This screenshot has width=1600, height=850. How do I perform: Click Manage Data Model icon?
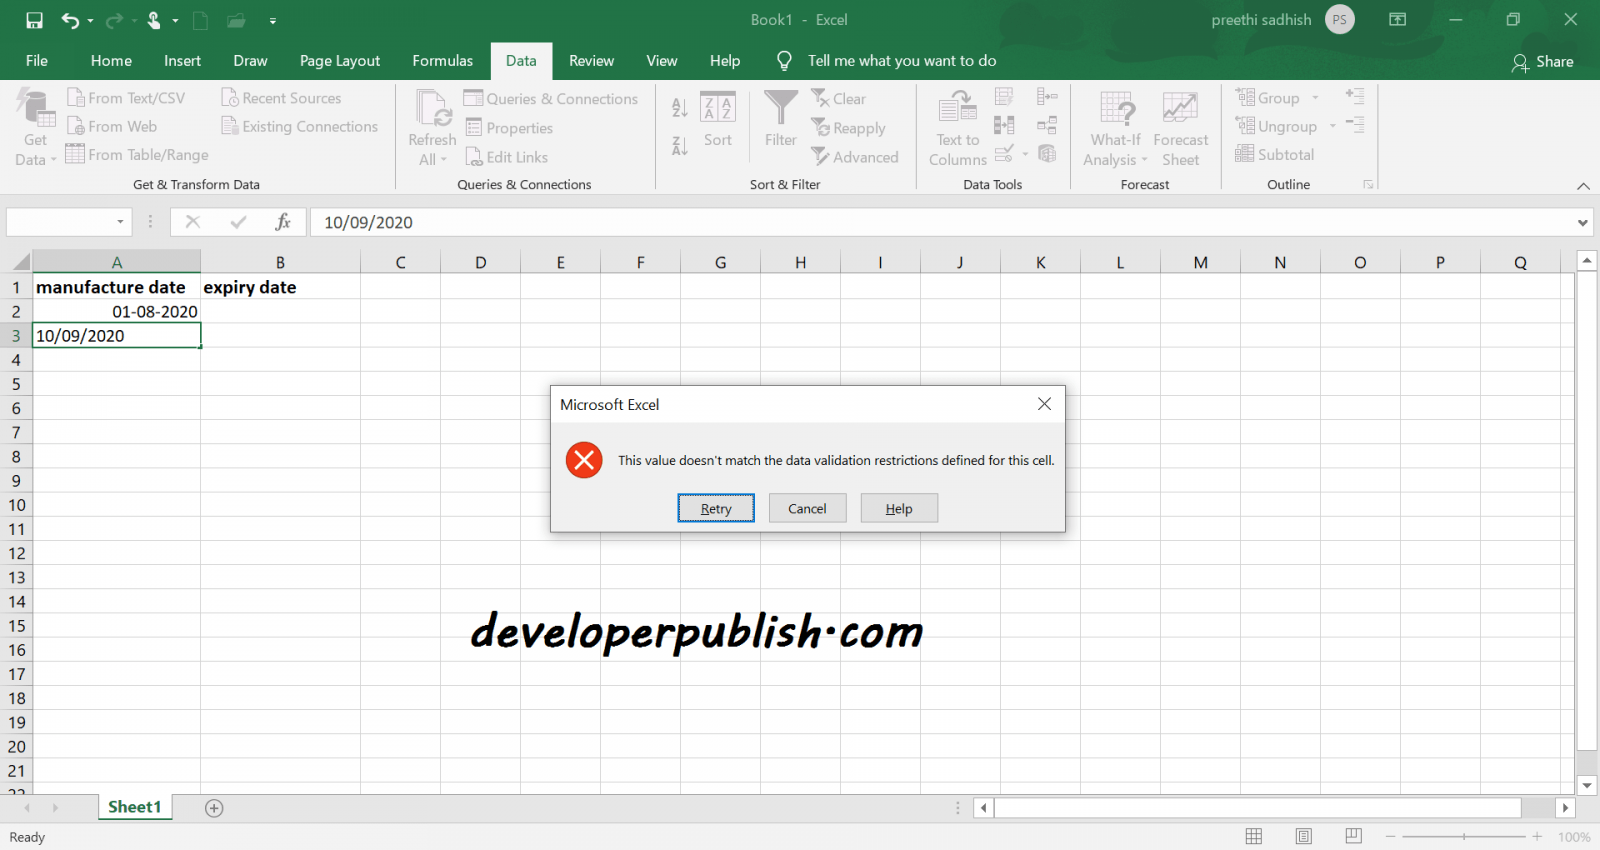pyautogui.click(x=1047, y=153)
